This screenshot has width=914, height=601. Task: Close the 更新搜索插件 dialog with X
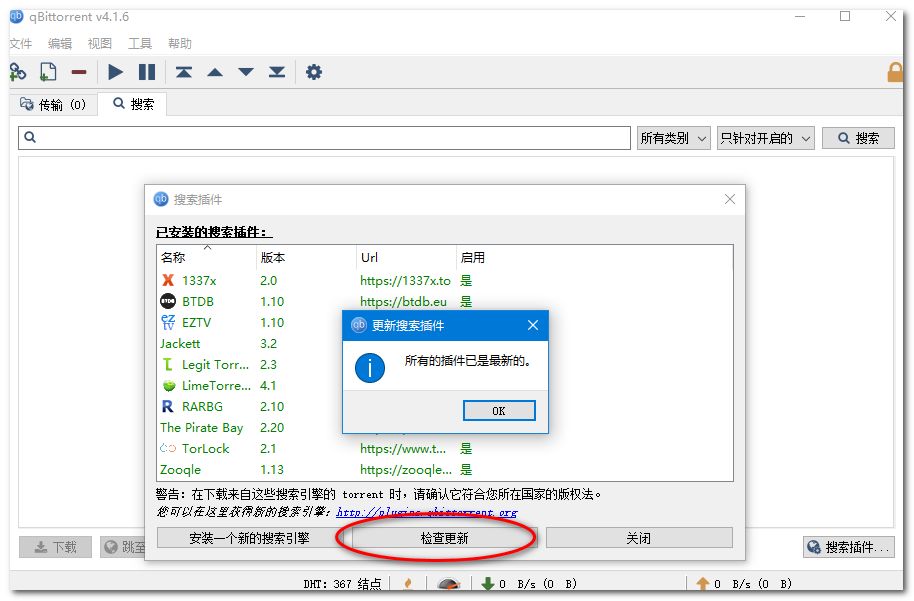(x=533, y=325)
